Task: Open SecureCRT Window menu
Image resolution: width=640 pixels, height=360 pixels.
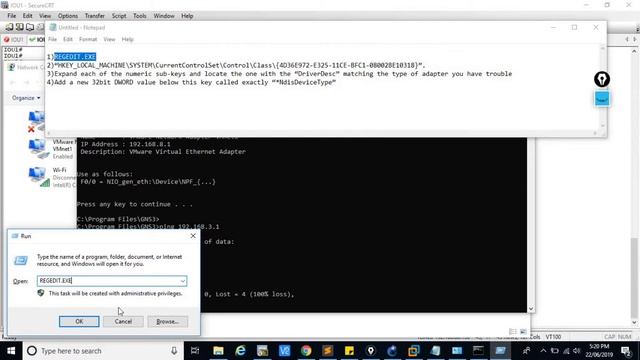Action: point(164,16)
